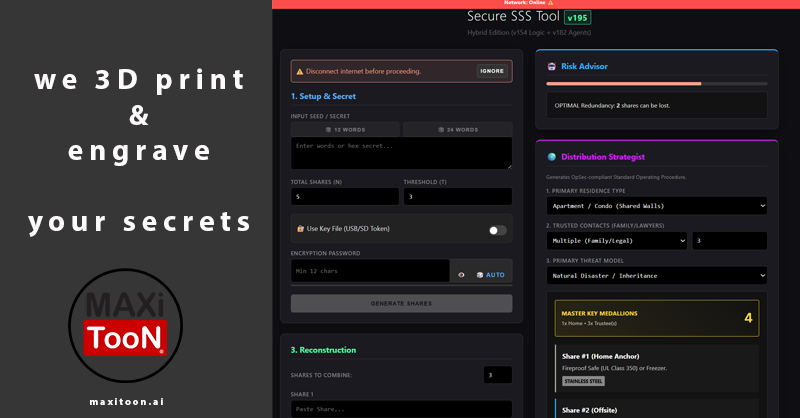Open the Primary Residence Type dropdown
800x418 pixels.
[656, 205]
